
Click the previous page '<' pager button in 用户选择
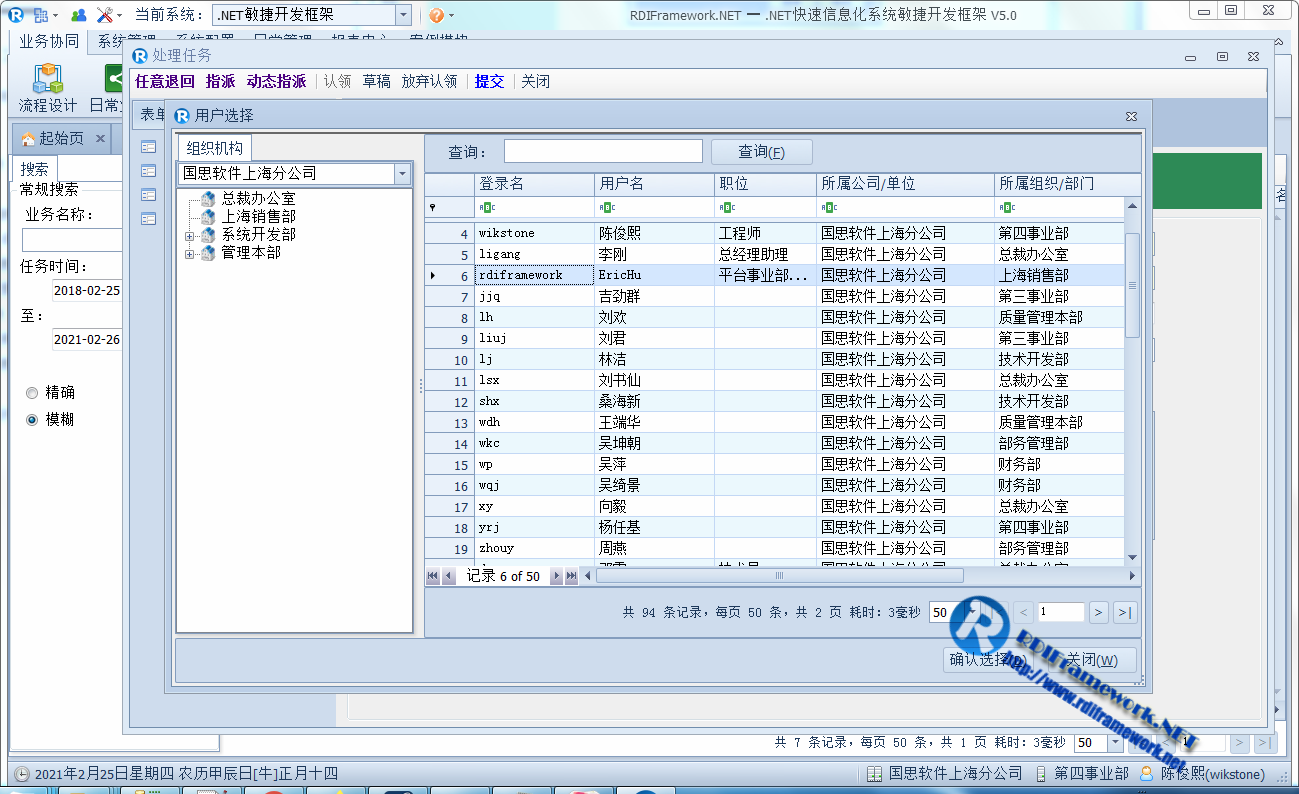tap(1024, 612)
